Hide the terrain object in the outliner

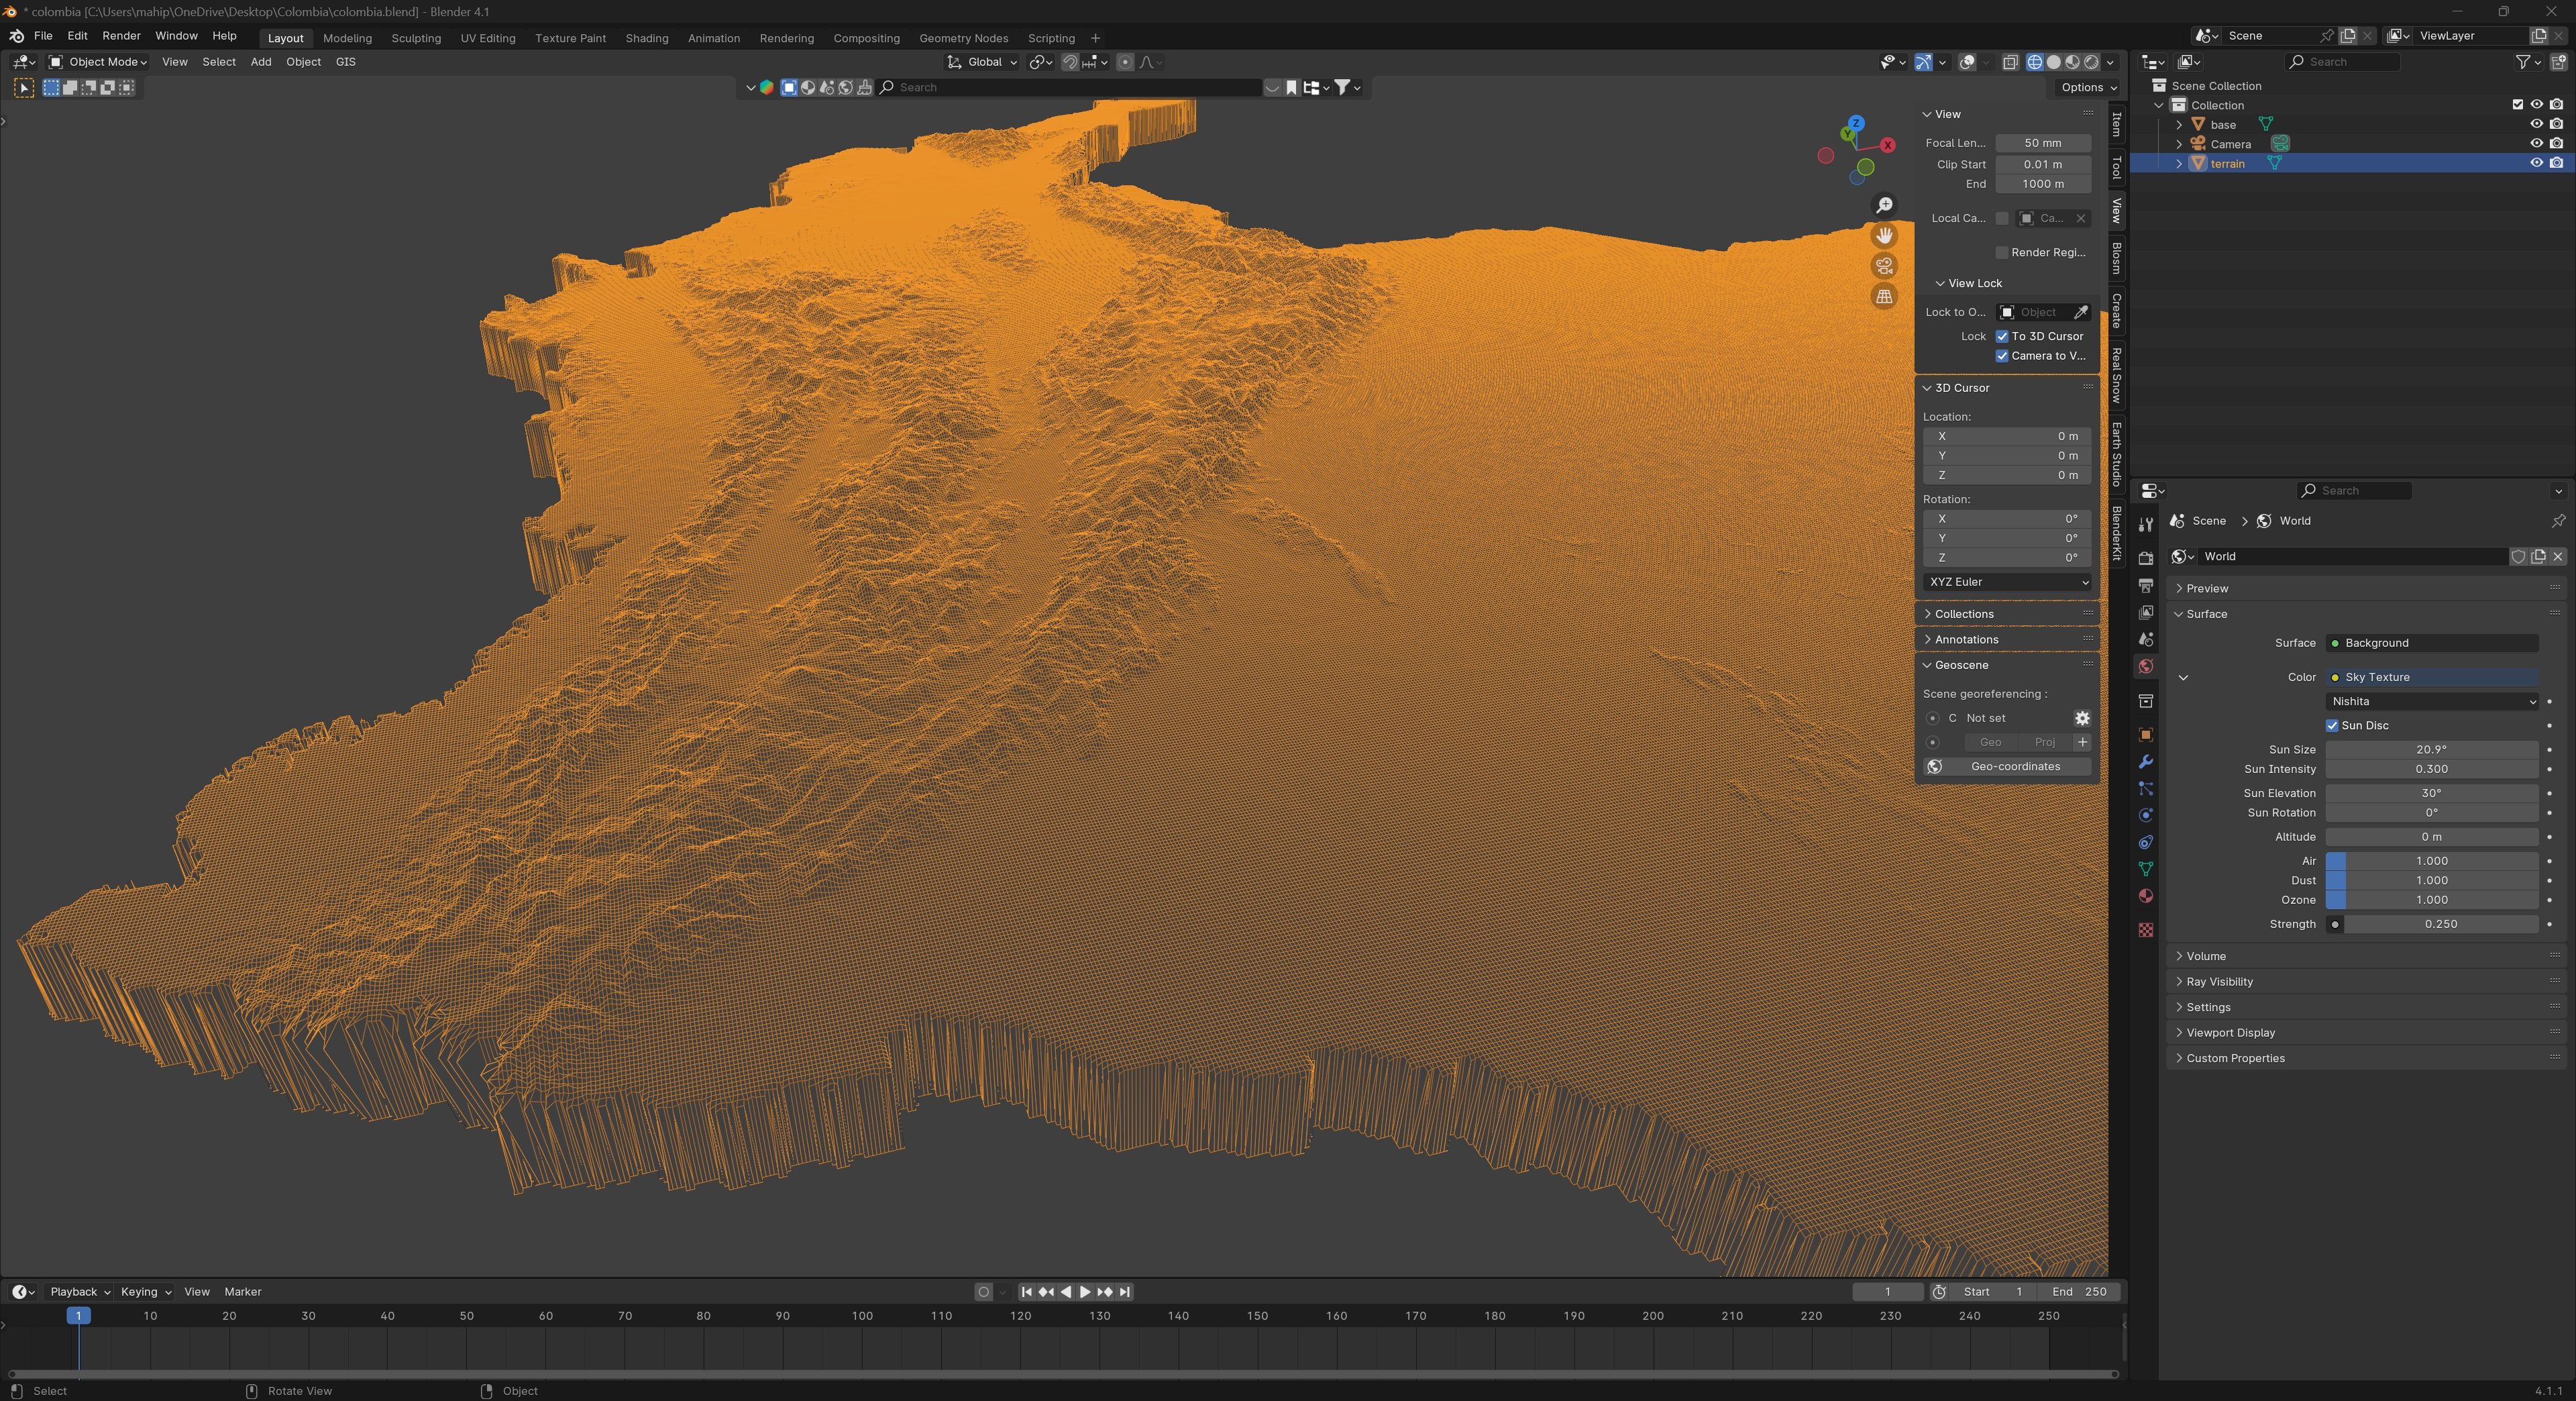2536,163
